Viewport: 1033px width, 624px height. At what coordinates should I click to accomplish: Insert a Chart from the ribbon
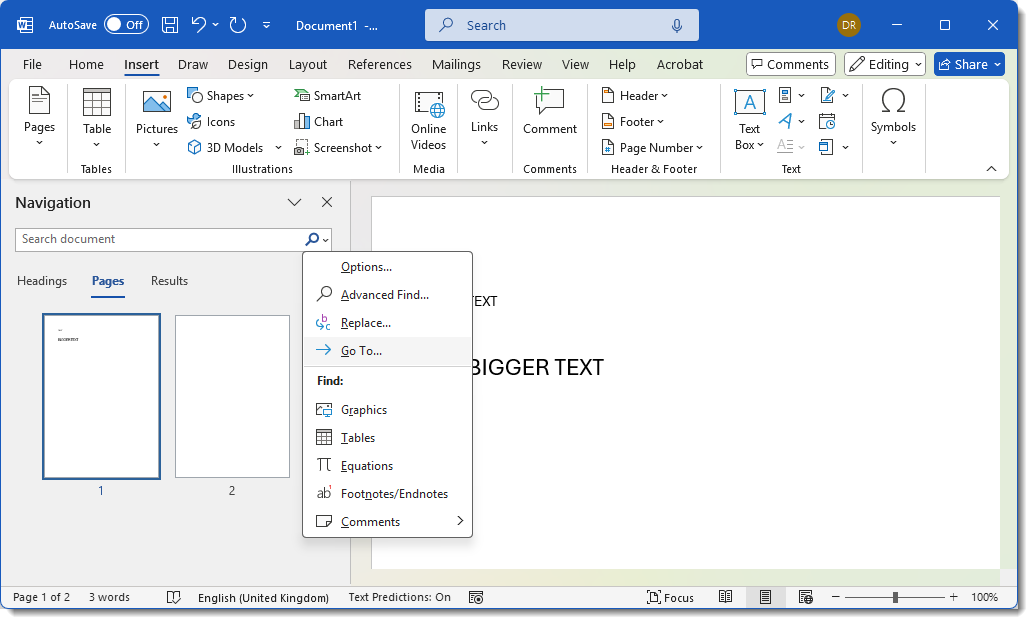point(318,122)
